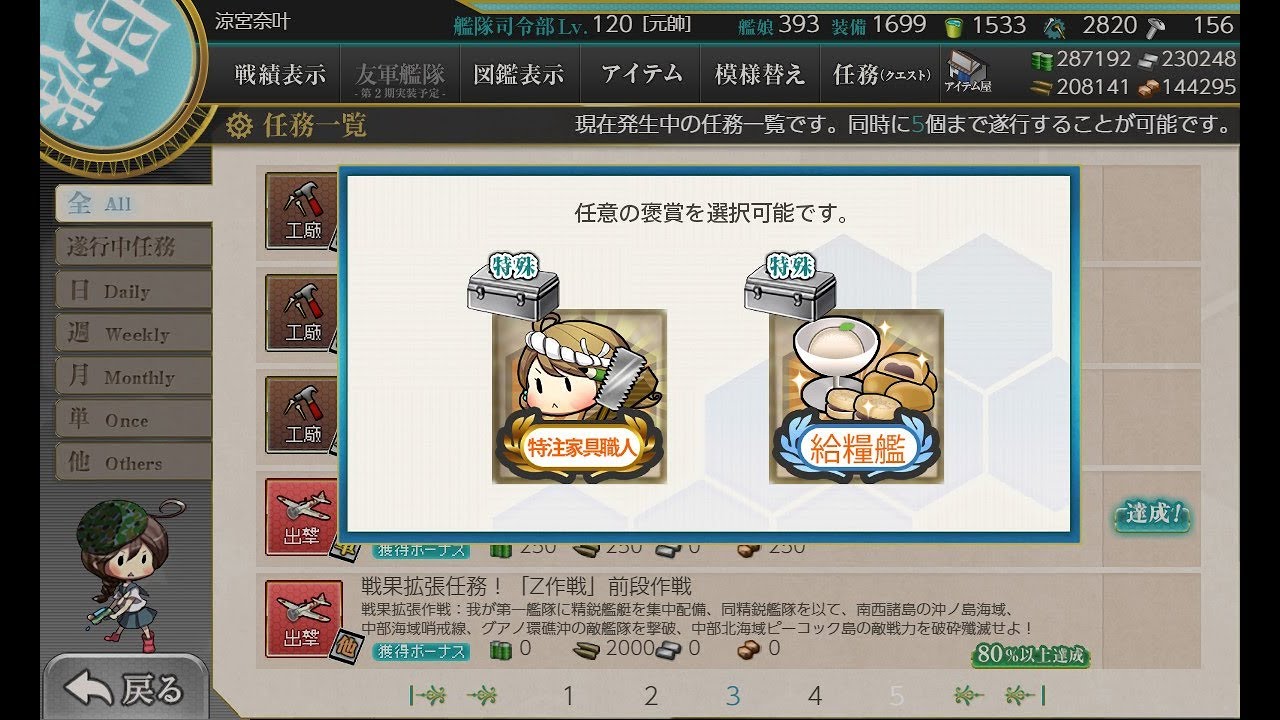
Task: Open the 図鑑表示 menu
Action: tap(518, 74)
